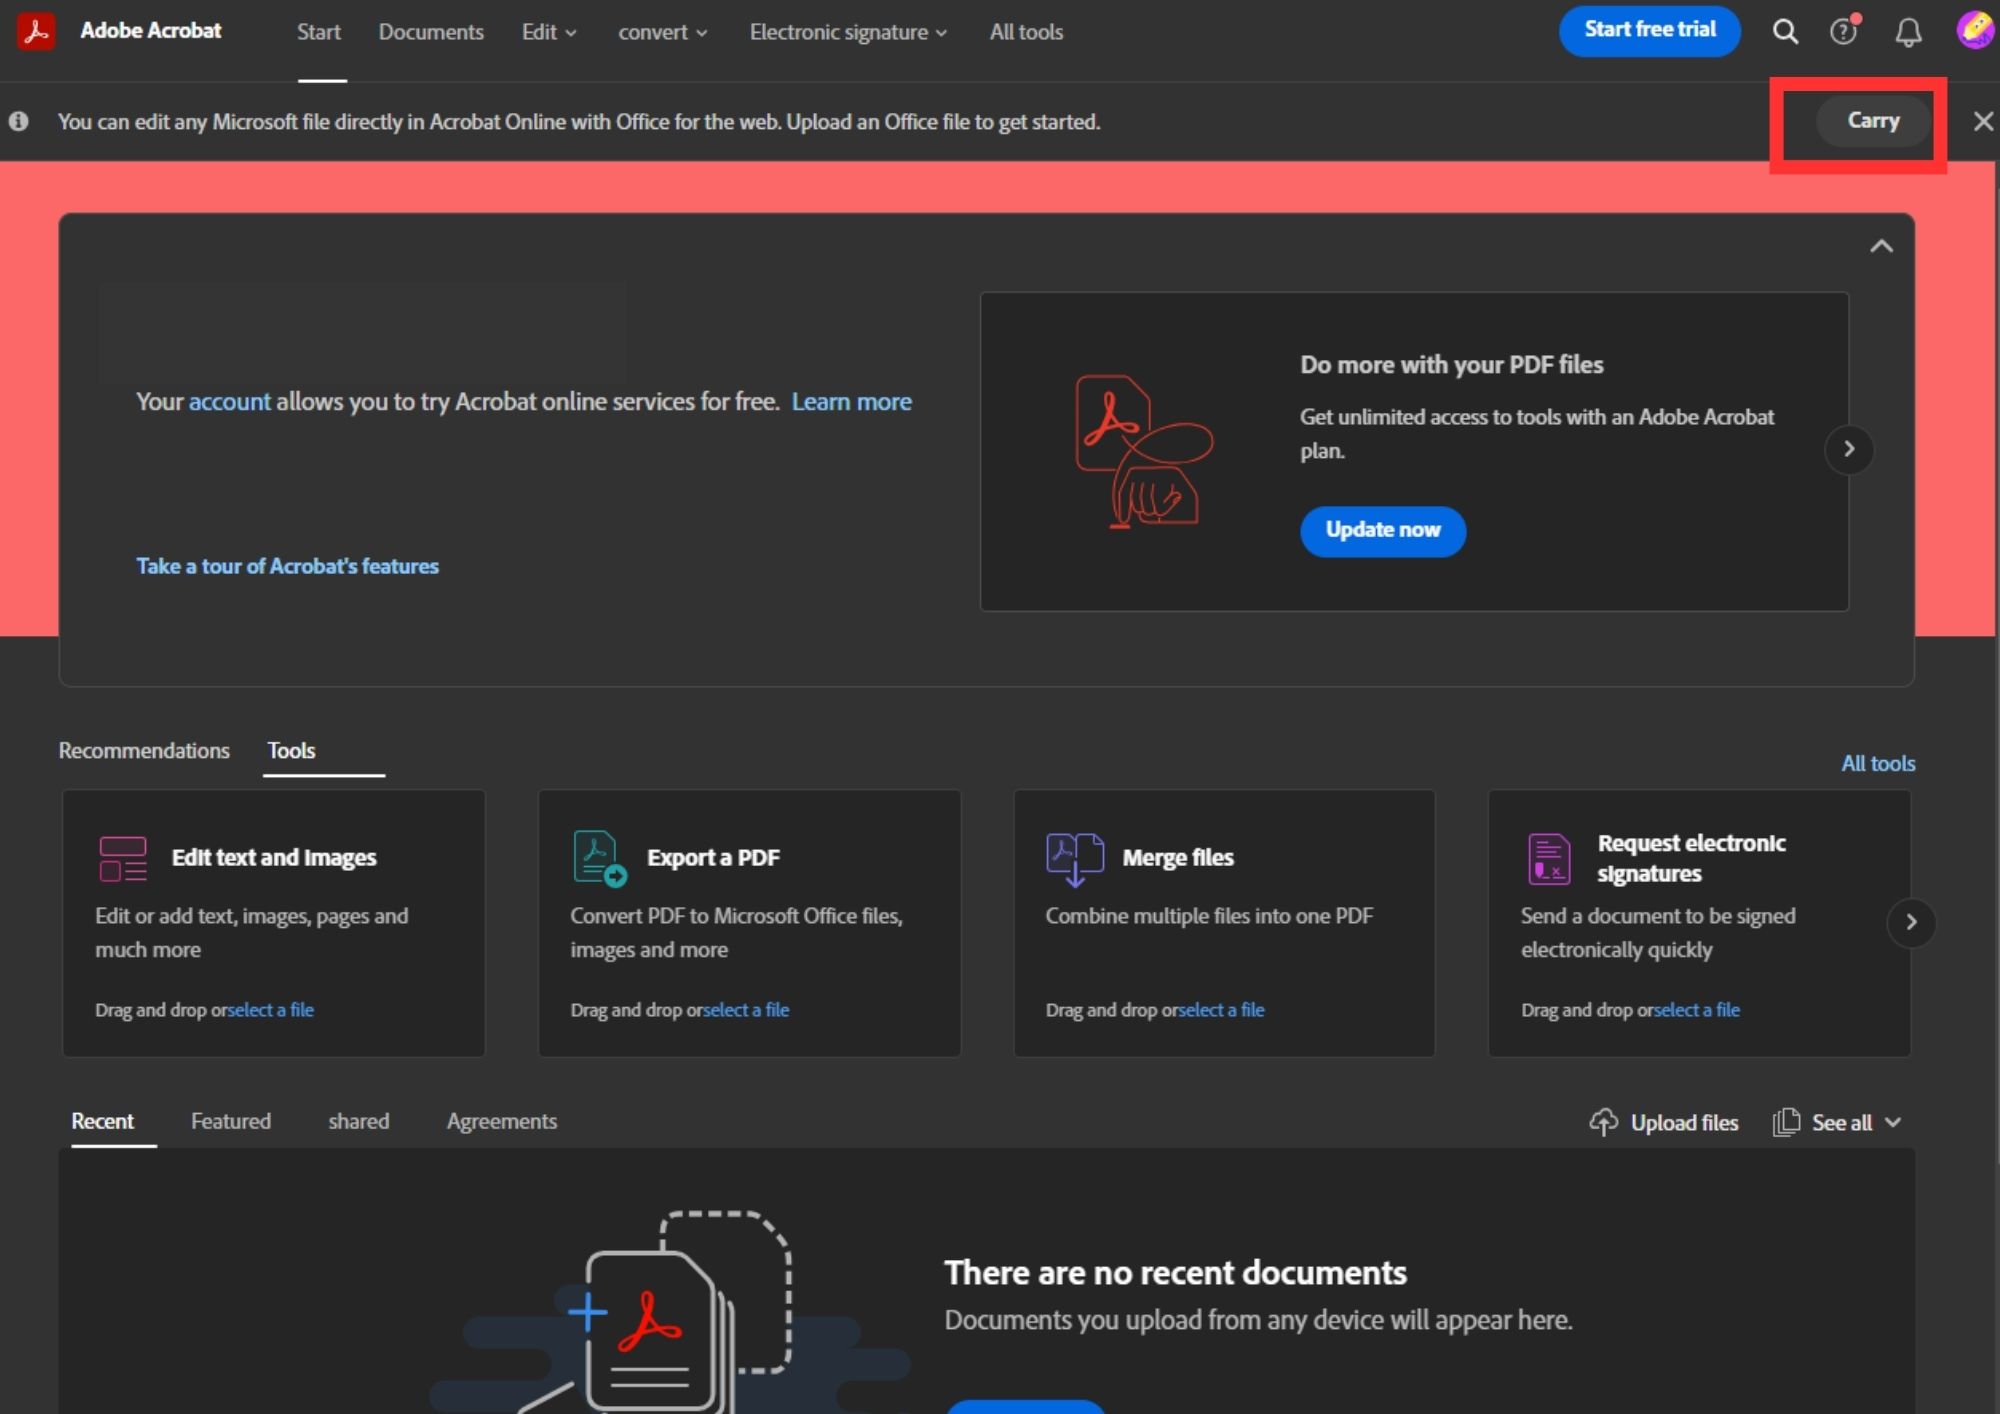Viewport: 2000px width, 1414px height.
Task: Switch to the shared tab
Action: pos(359,1121)
